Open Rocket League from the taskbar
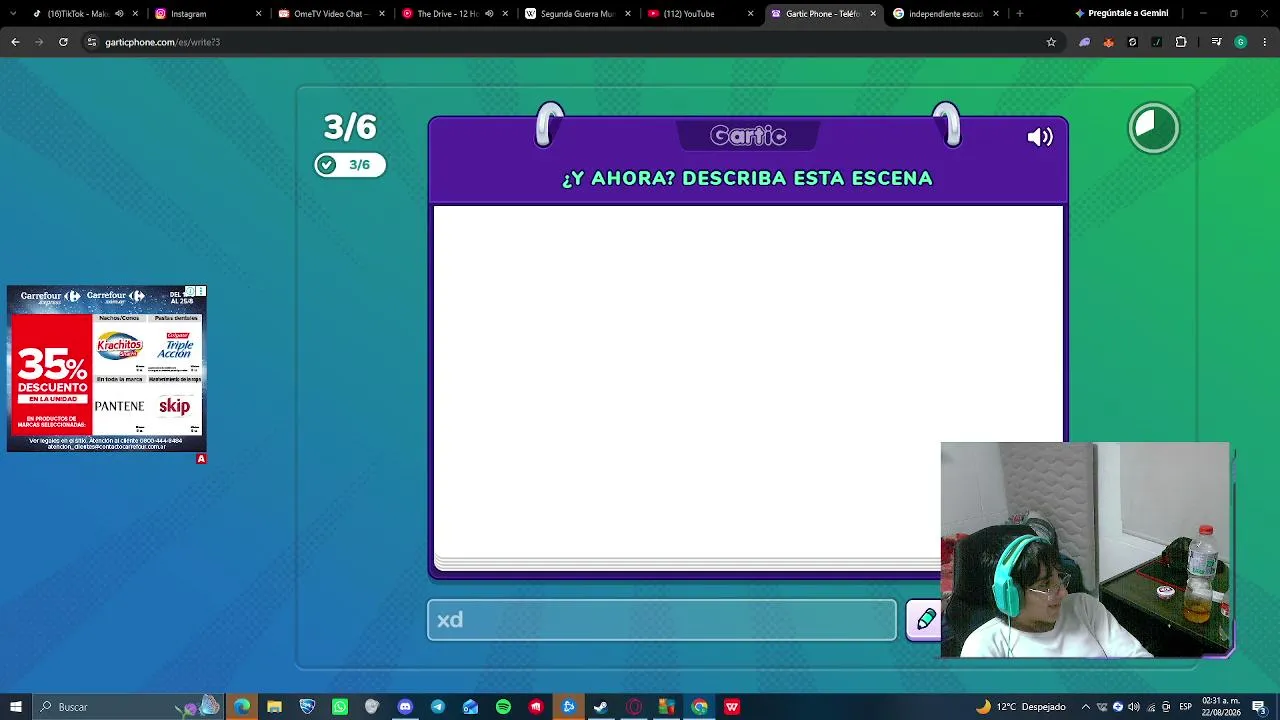 307,707
